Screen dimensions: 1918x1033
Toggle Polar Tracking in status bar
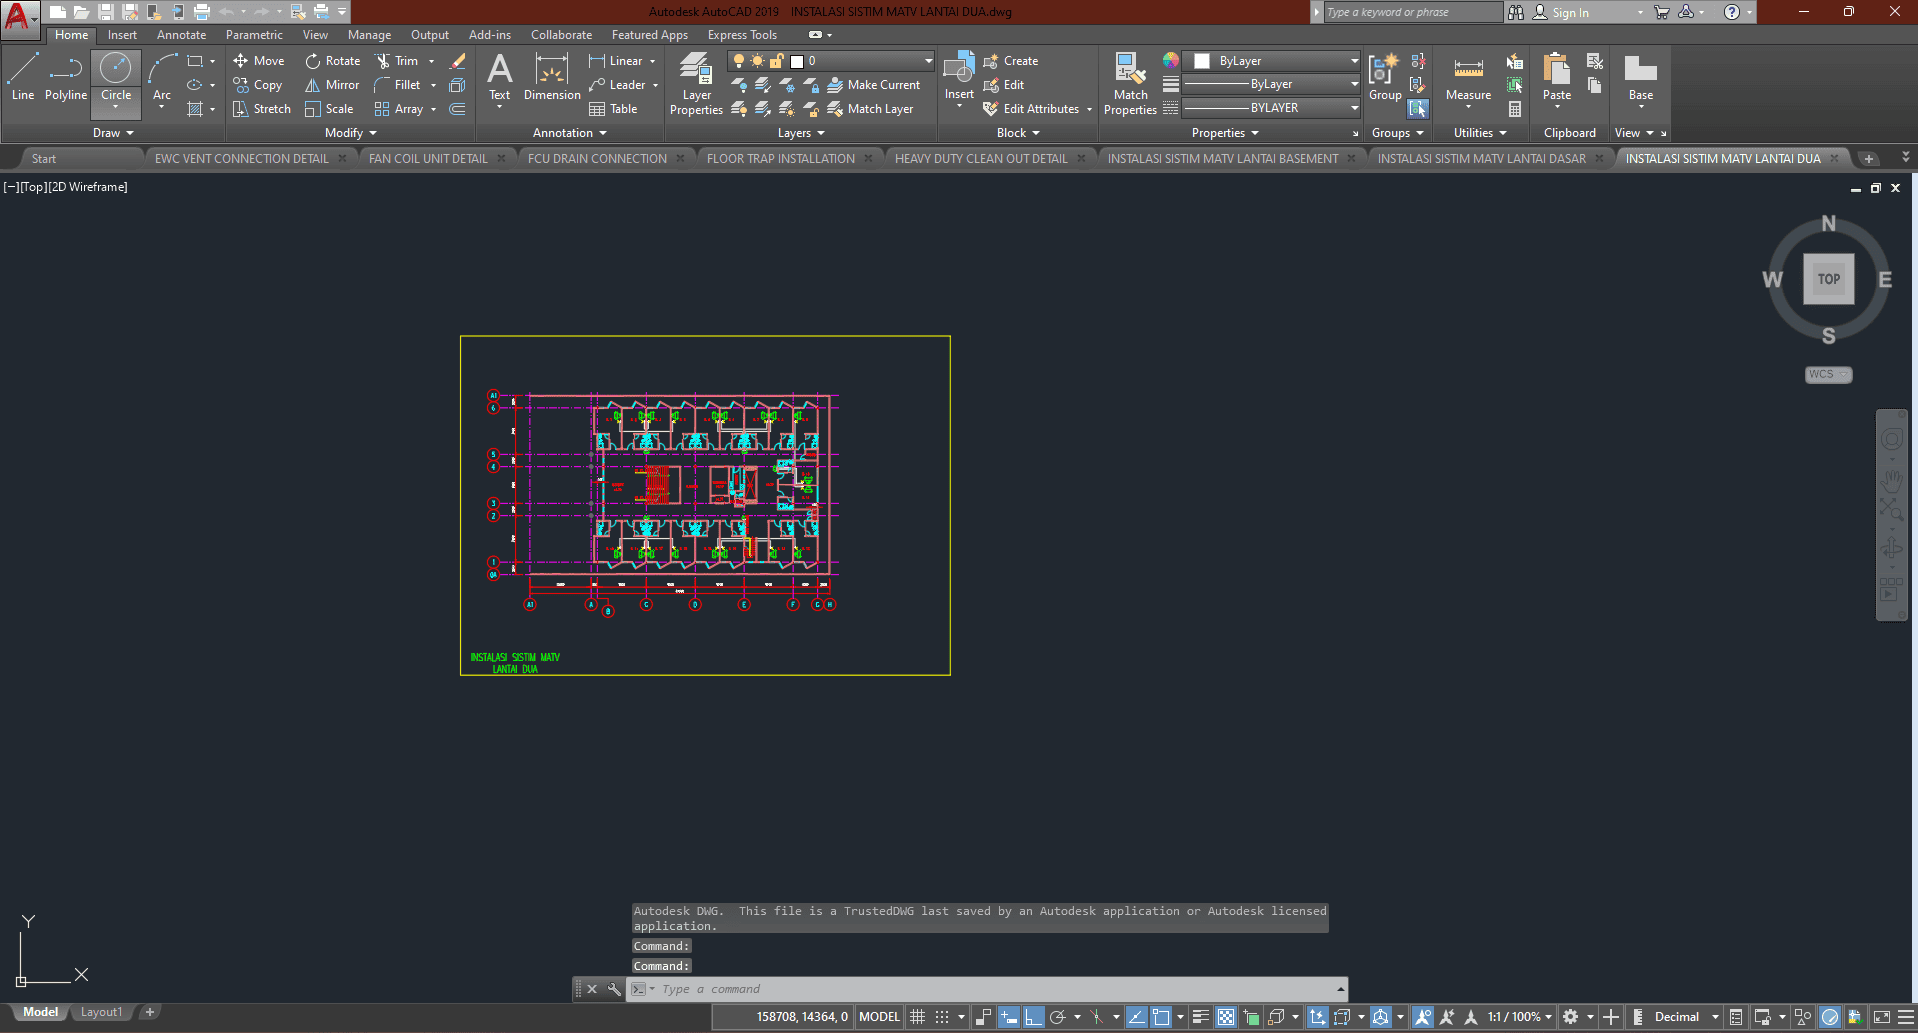point(1057,1017)
